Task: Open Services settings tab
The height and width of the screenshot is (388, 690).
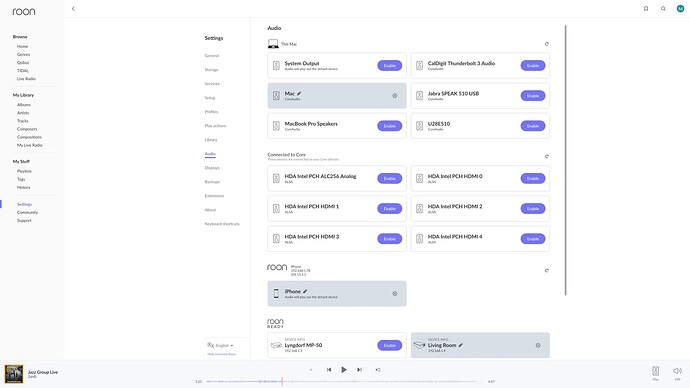Action: pyautogui.click(x=212, y=84)
